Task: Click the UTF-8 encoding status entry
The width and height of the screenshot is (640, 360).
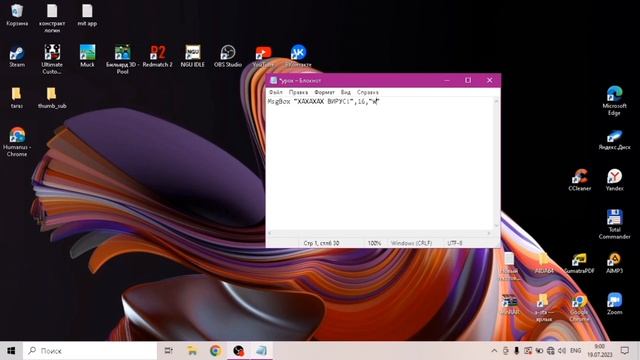Action: coord(455,243)
